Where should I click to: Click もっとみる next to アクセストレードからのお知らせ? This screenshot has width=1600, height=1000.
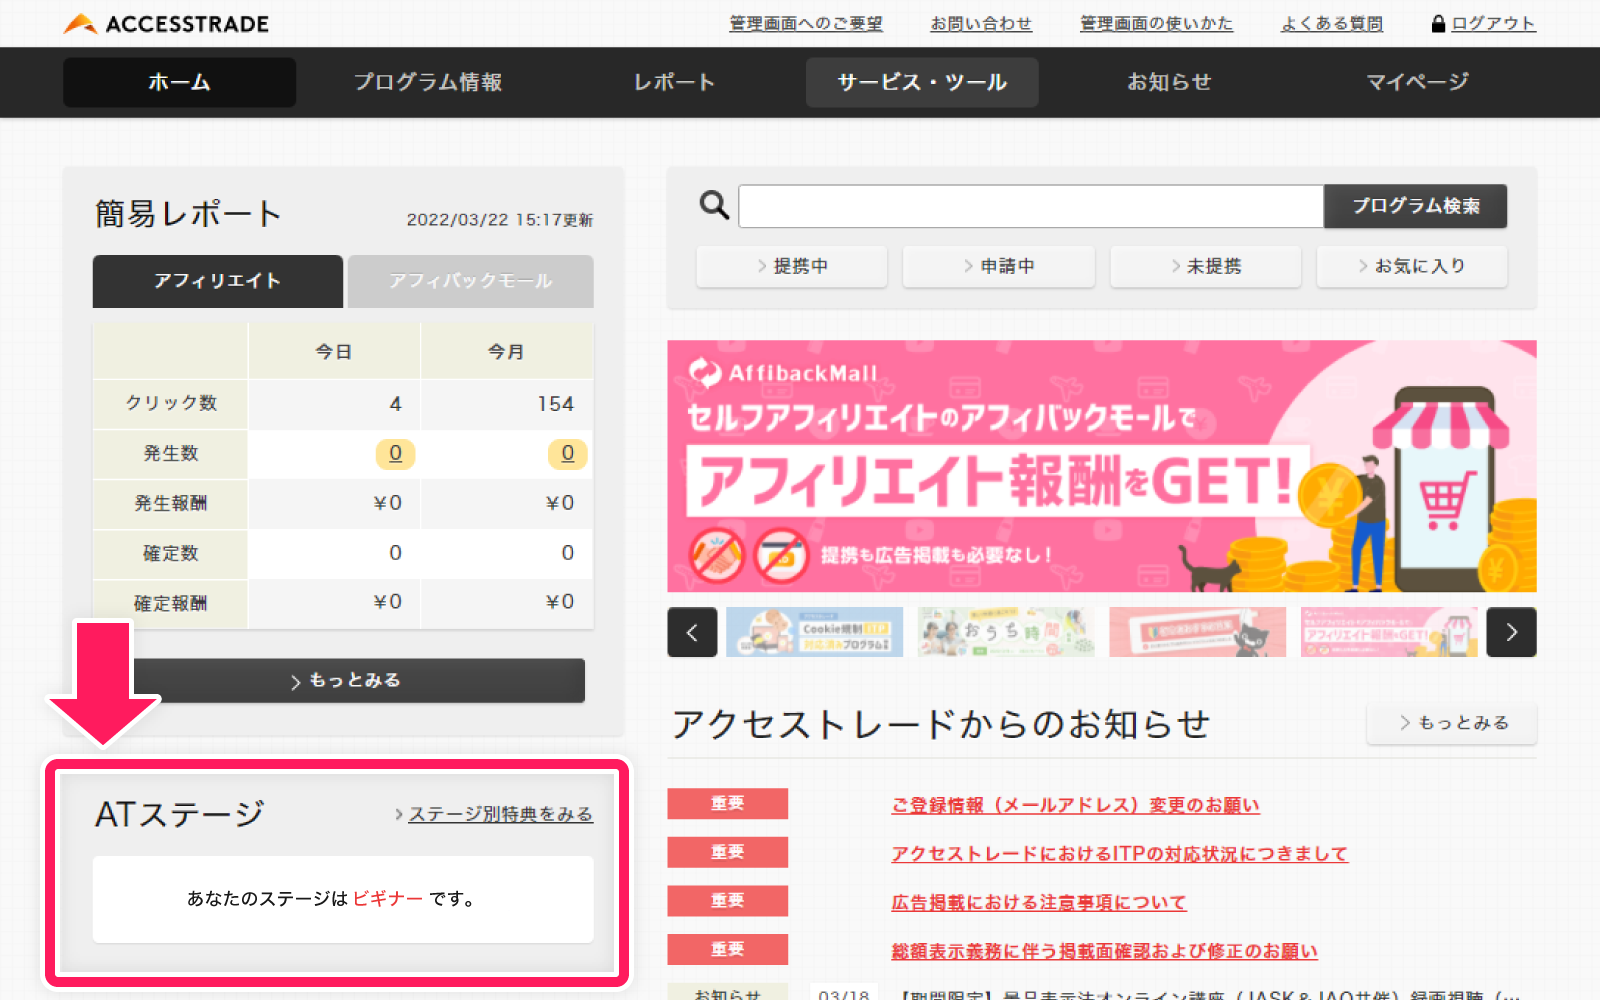pos(1452,723)
